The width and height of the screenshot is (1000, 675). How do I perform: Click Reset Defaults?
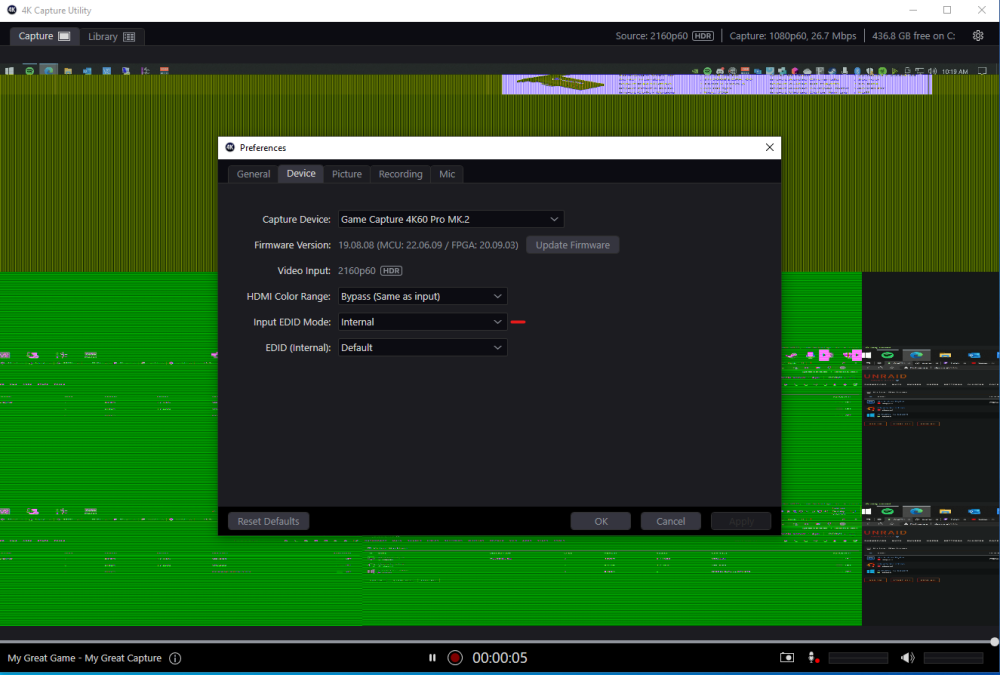click(268, 521)
